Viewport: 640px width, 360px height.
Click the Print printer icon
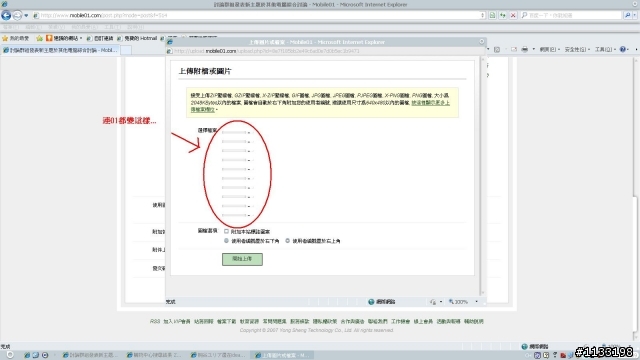pos(524,49)
